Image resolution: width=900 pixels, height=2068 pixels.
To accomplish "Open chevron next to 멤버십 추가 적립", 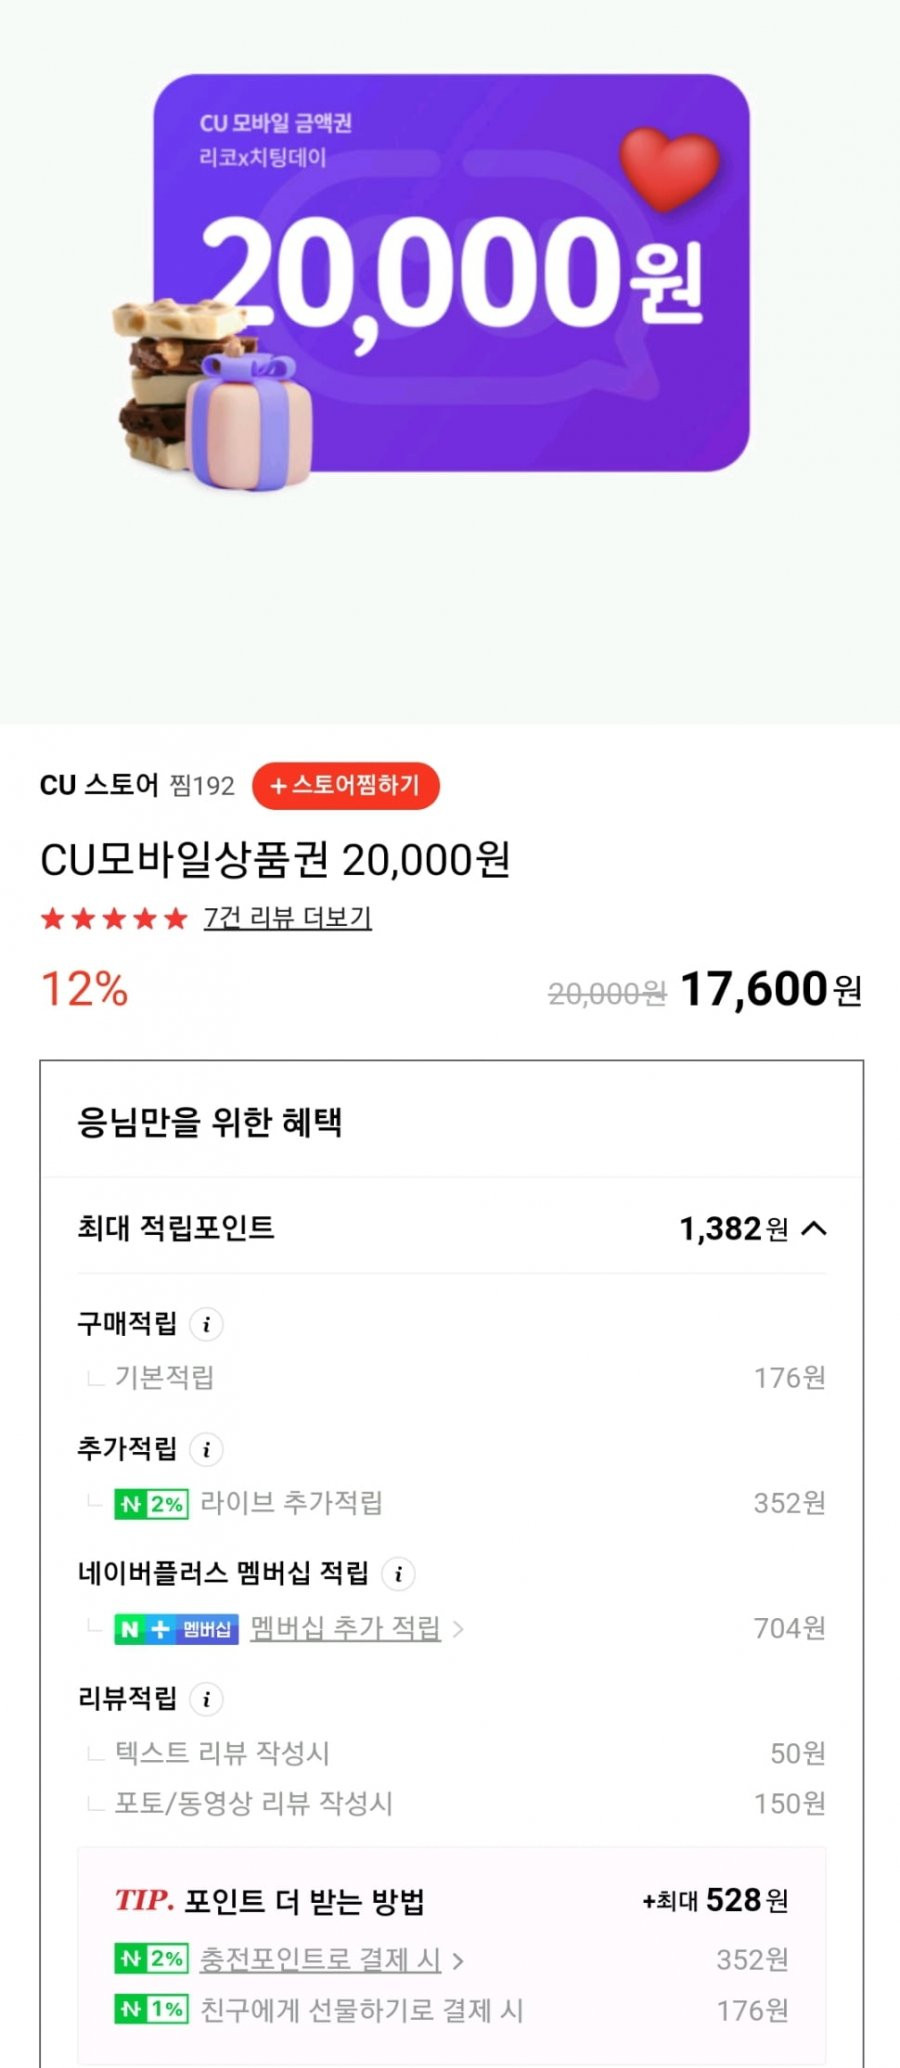I will (458, 1629).
